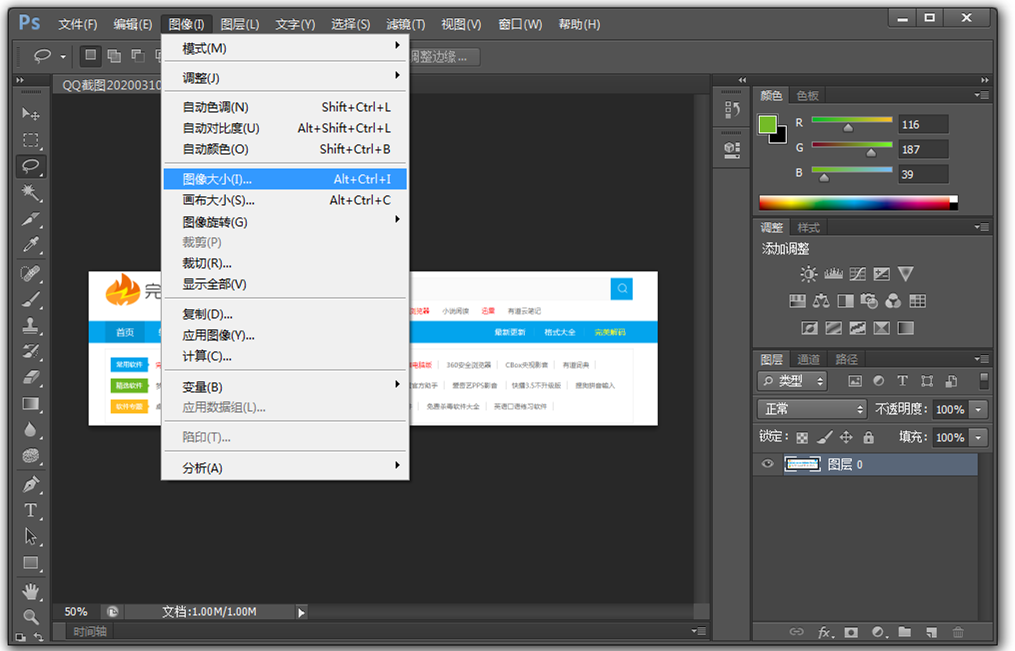Choose the Hand tool
Screen dimensions: 1015x651
pos(31,590)
